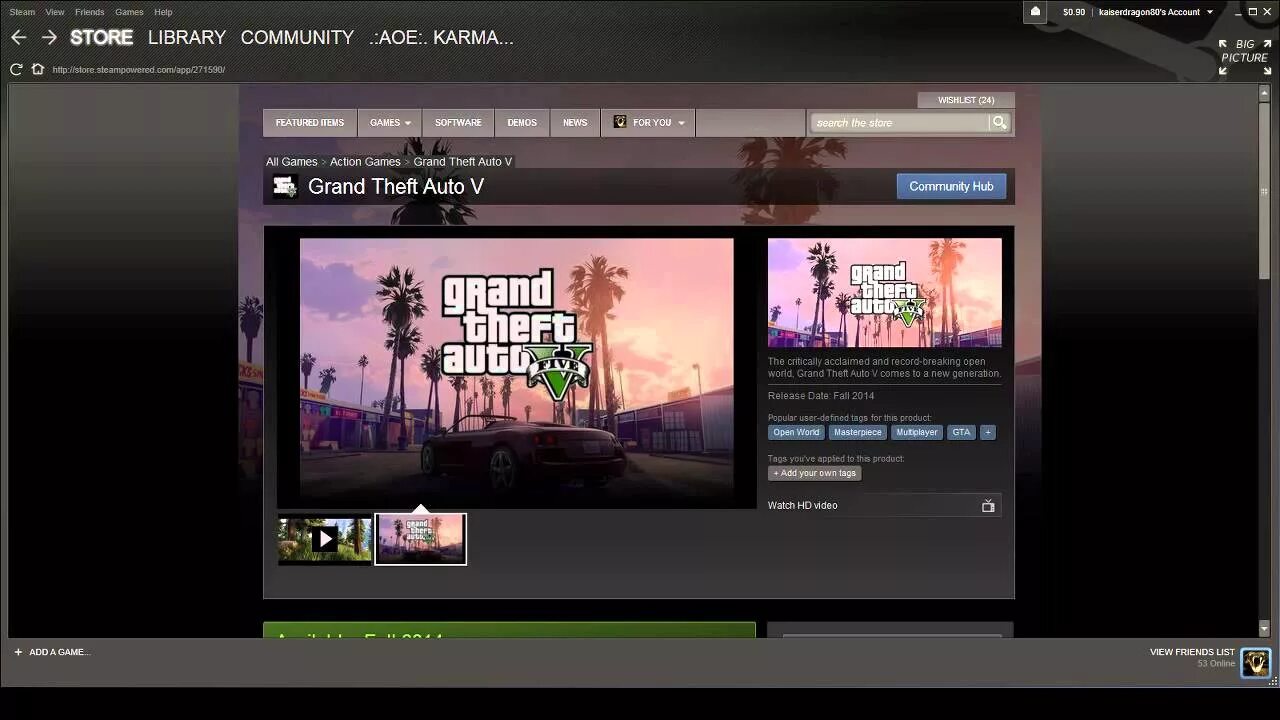Image resolution: width=1280 pixels, height=720 pixels.
Task: Select the GTA tag
Action: (961, 432)
